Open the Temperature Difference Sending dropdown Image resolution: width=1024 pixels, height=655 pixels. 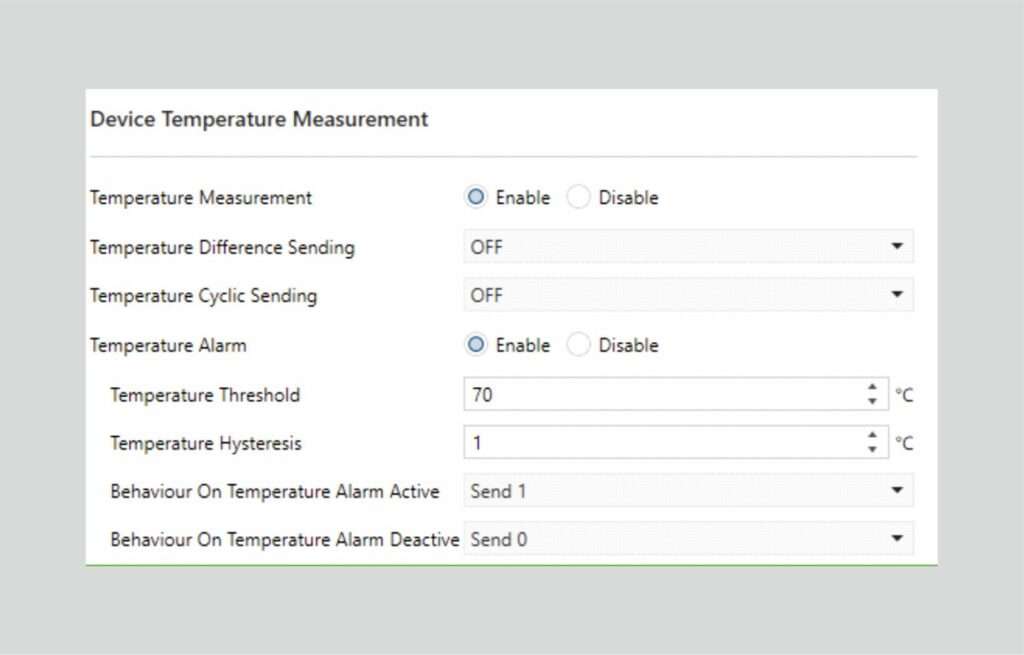pos(688,247)
